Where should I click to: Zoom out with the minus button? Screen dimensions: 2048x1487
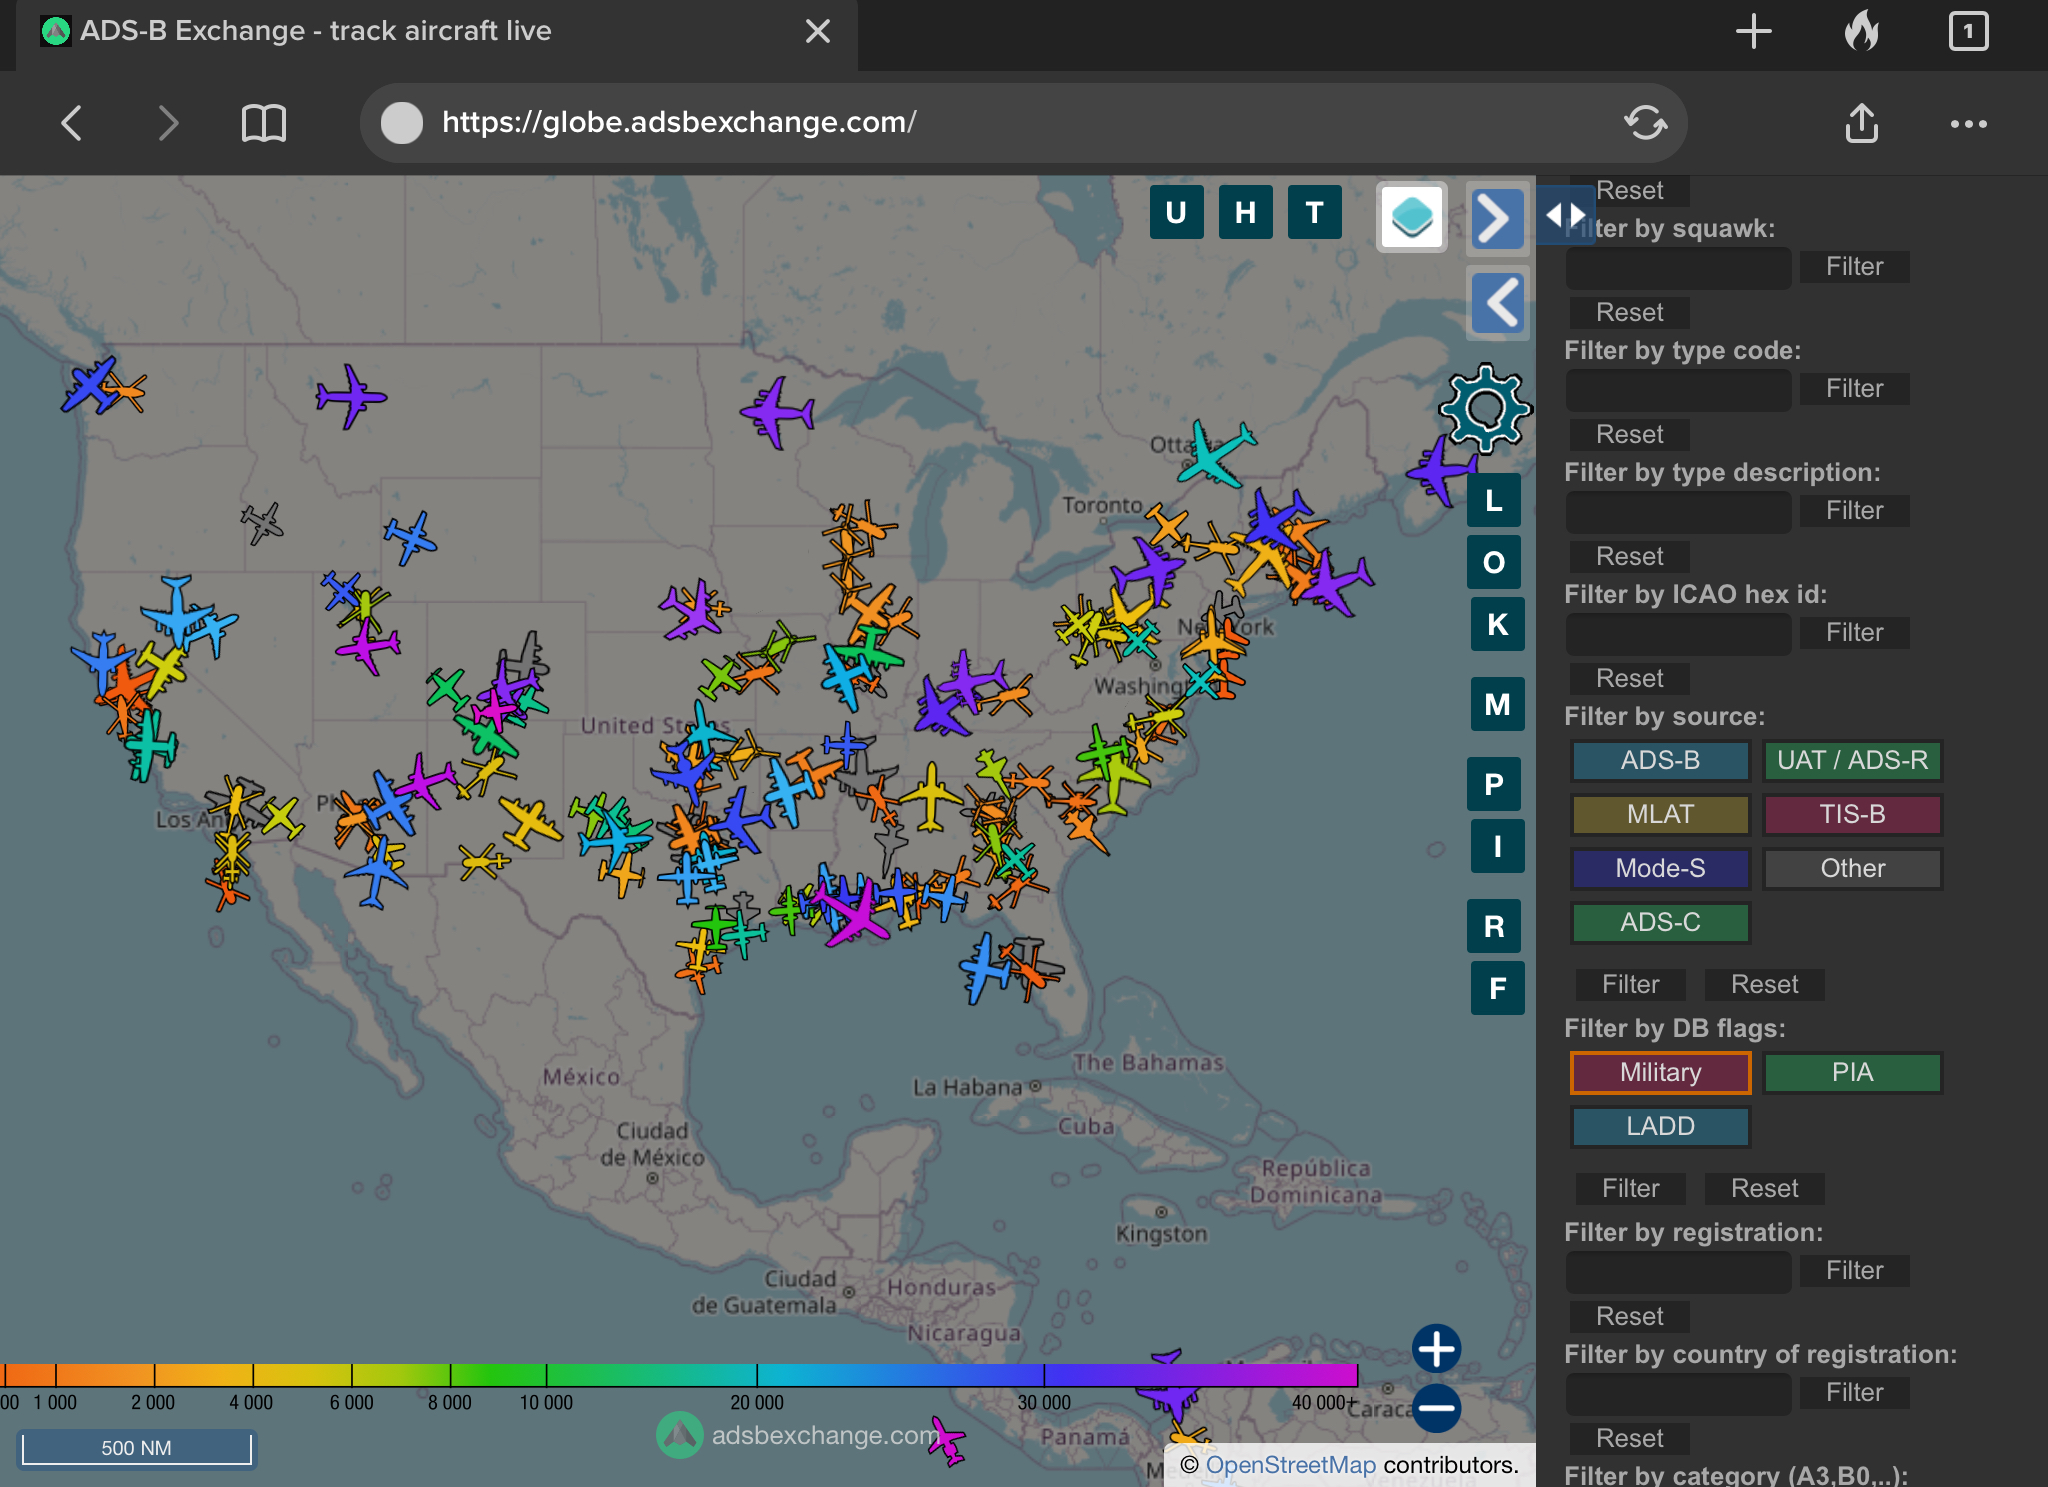click(1437, 1408)
